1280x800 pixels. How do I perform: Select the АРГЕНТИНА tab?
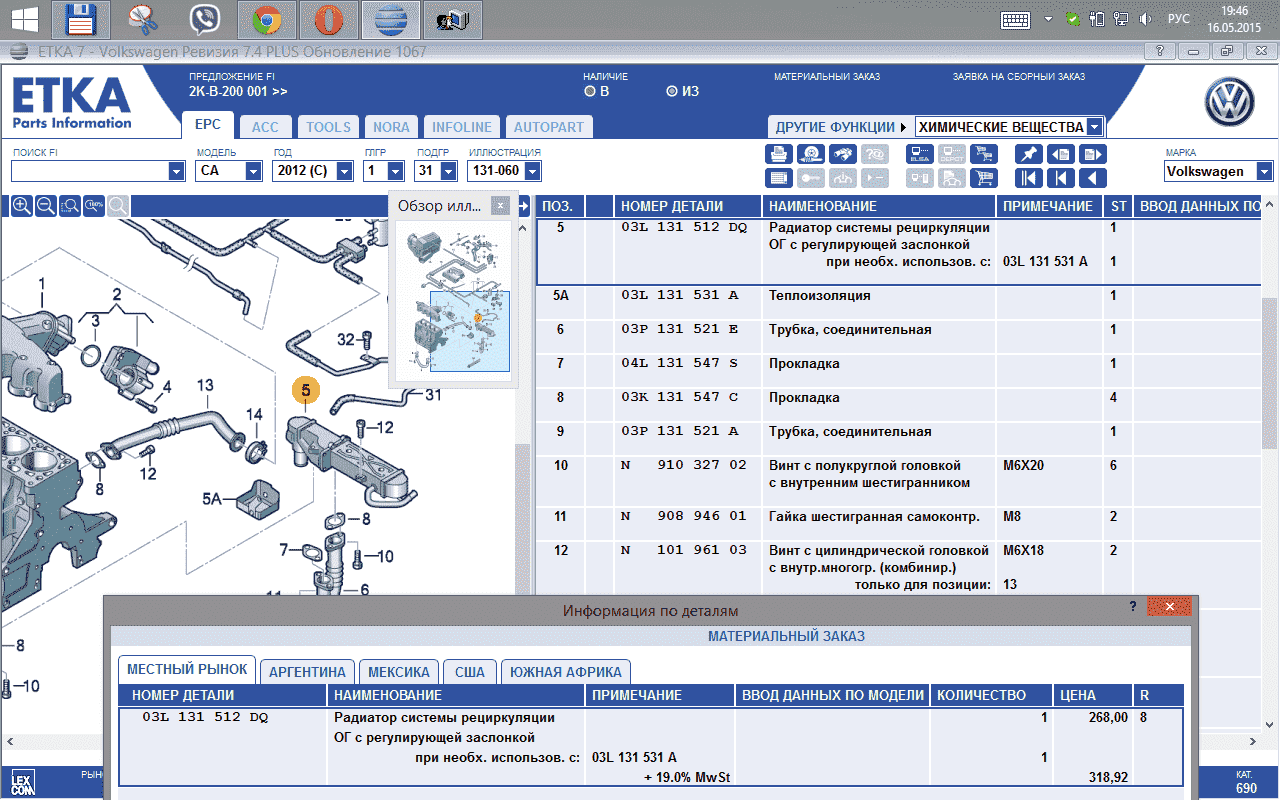coord(307,672)
